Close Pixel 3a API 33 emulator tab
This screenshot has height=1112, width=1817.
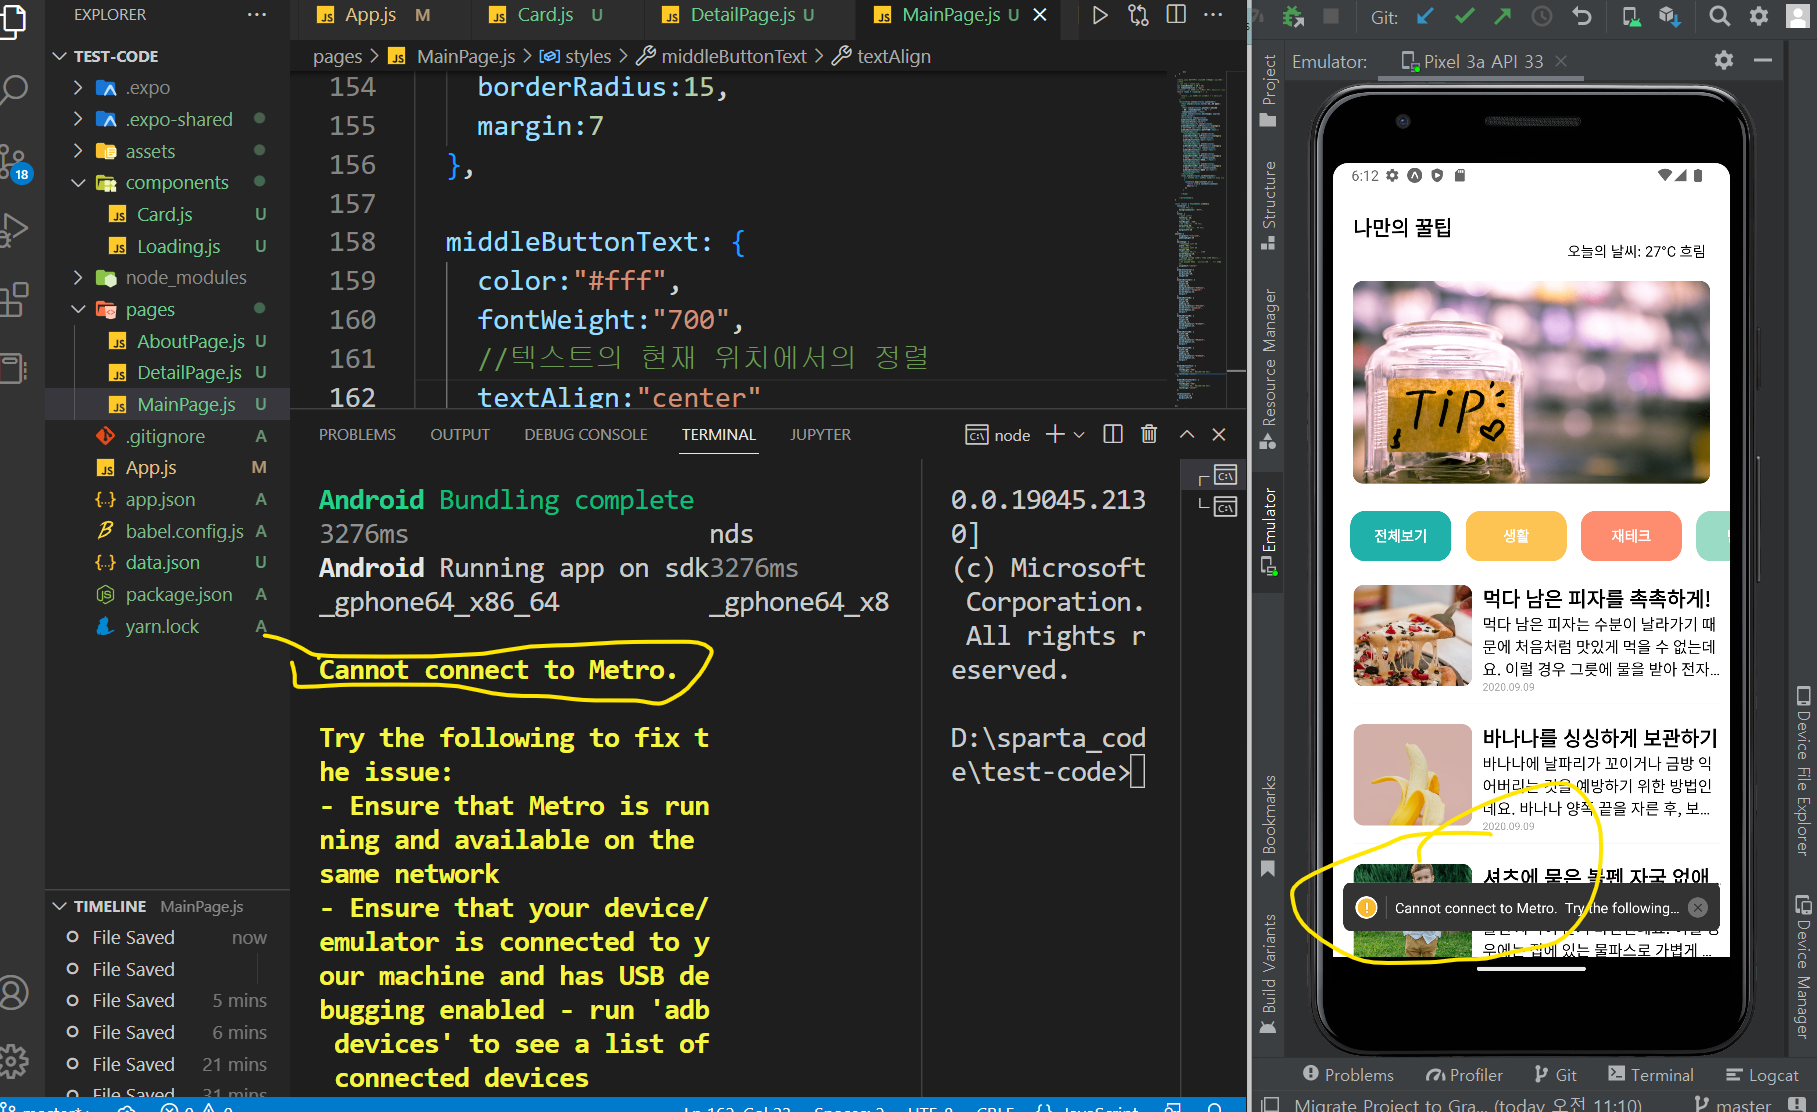(1561, 61)
